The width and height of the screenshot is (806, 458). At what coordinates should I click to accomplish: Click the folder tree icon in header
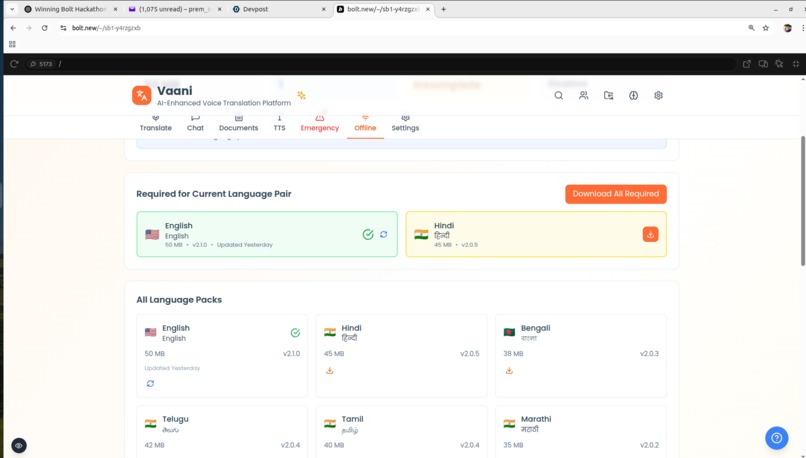(x=609, y=96)
